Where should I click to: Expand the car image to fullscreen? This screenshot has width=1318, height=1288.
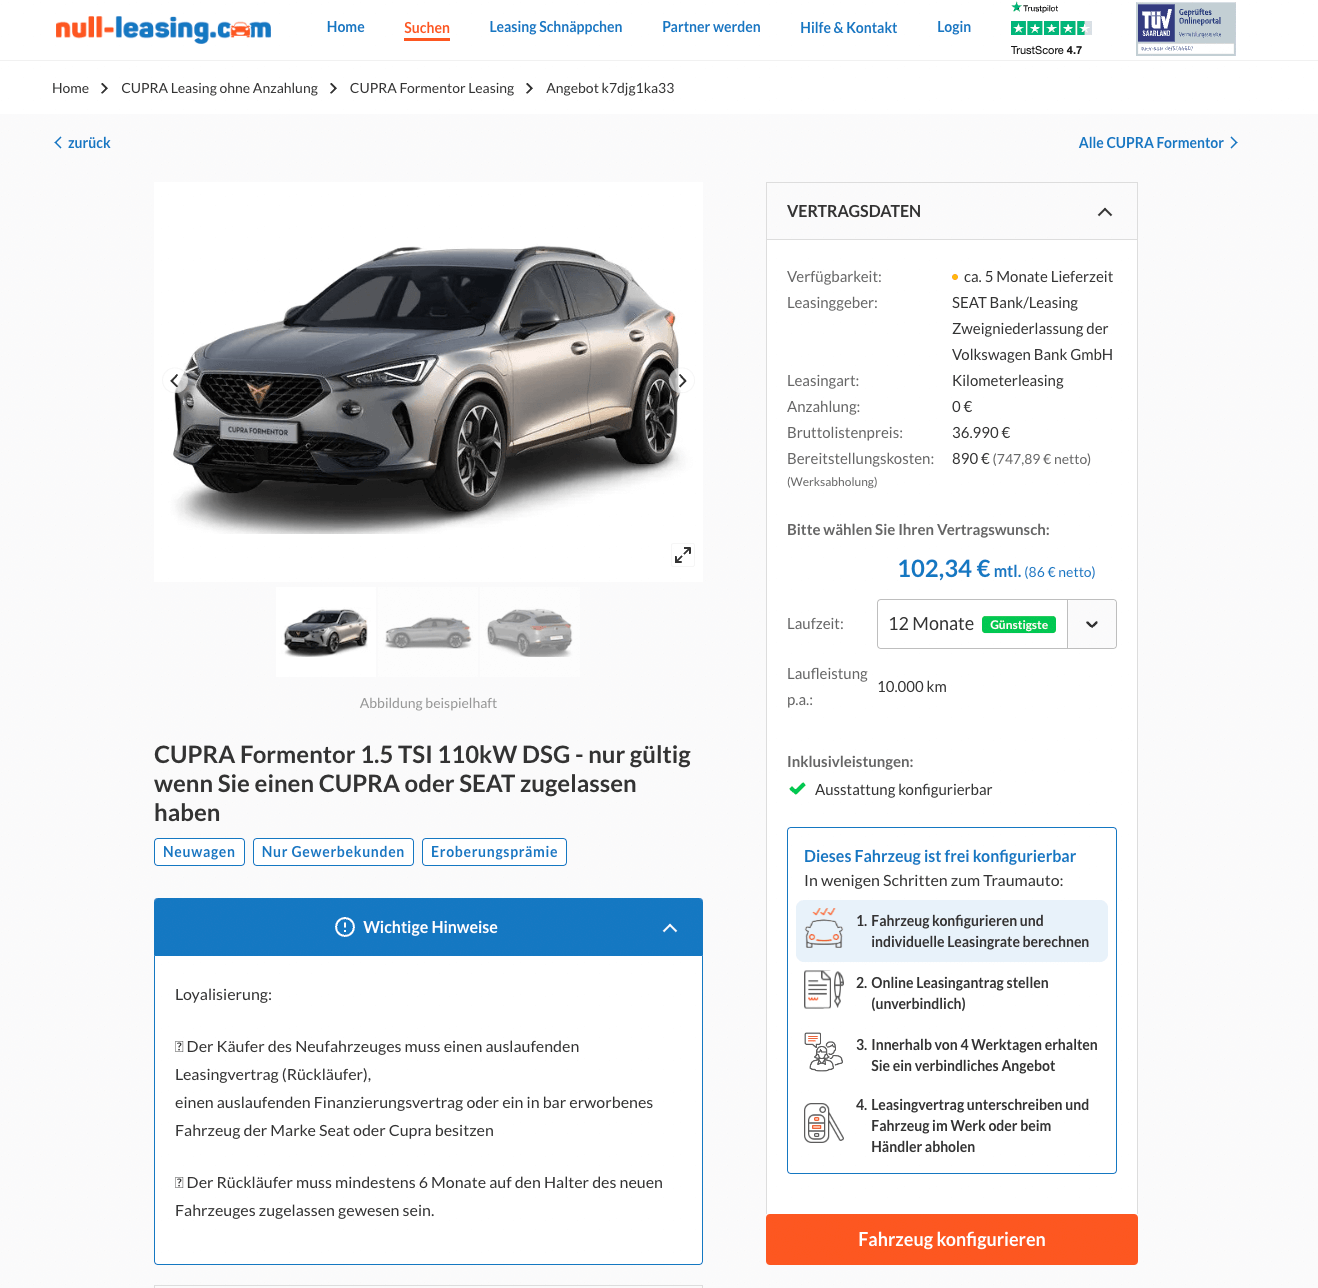point(683,555)
